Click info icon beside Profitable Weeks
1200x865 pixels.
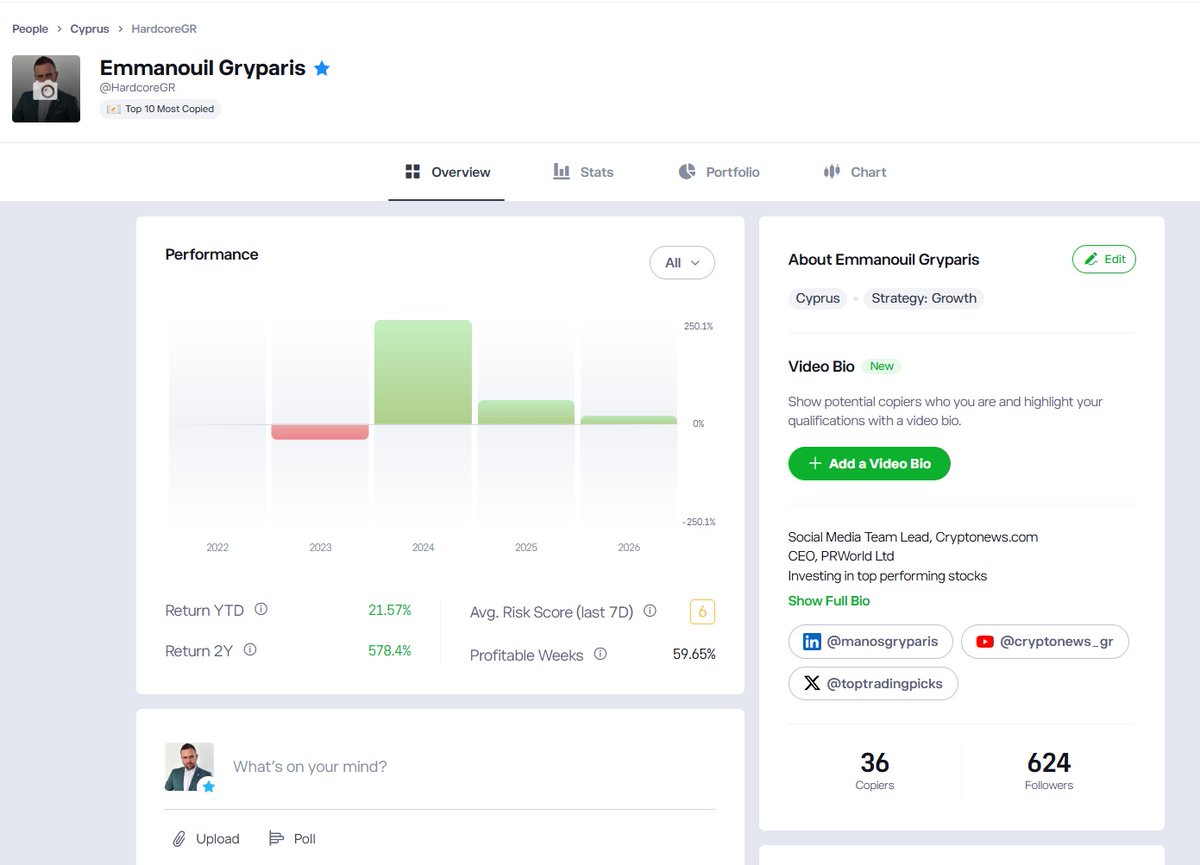600,654
